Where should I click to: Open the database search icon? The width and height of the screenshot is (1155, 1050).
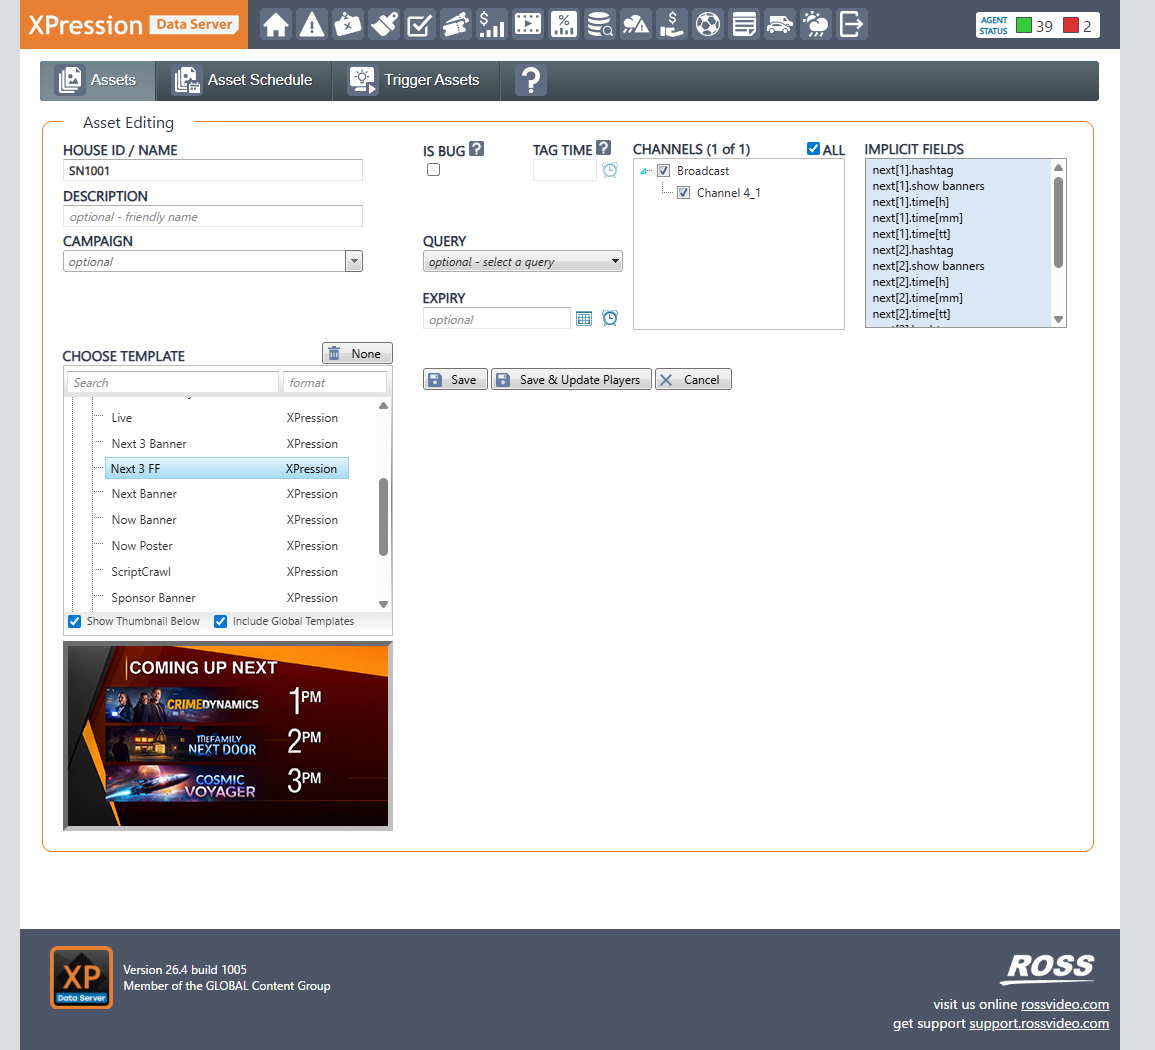[x=600, y=24]
